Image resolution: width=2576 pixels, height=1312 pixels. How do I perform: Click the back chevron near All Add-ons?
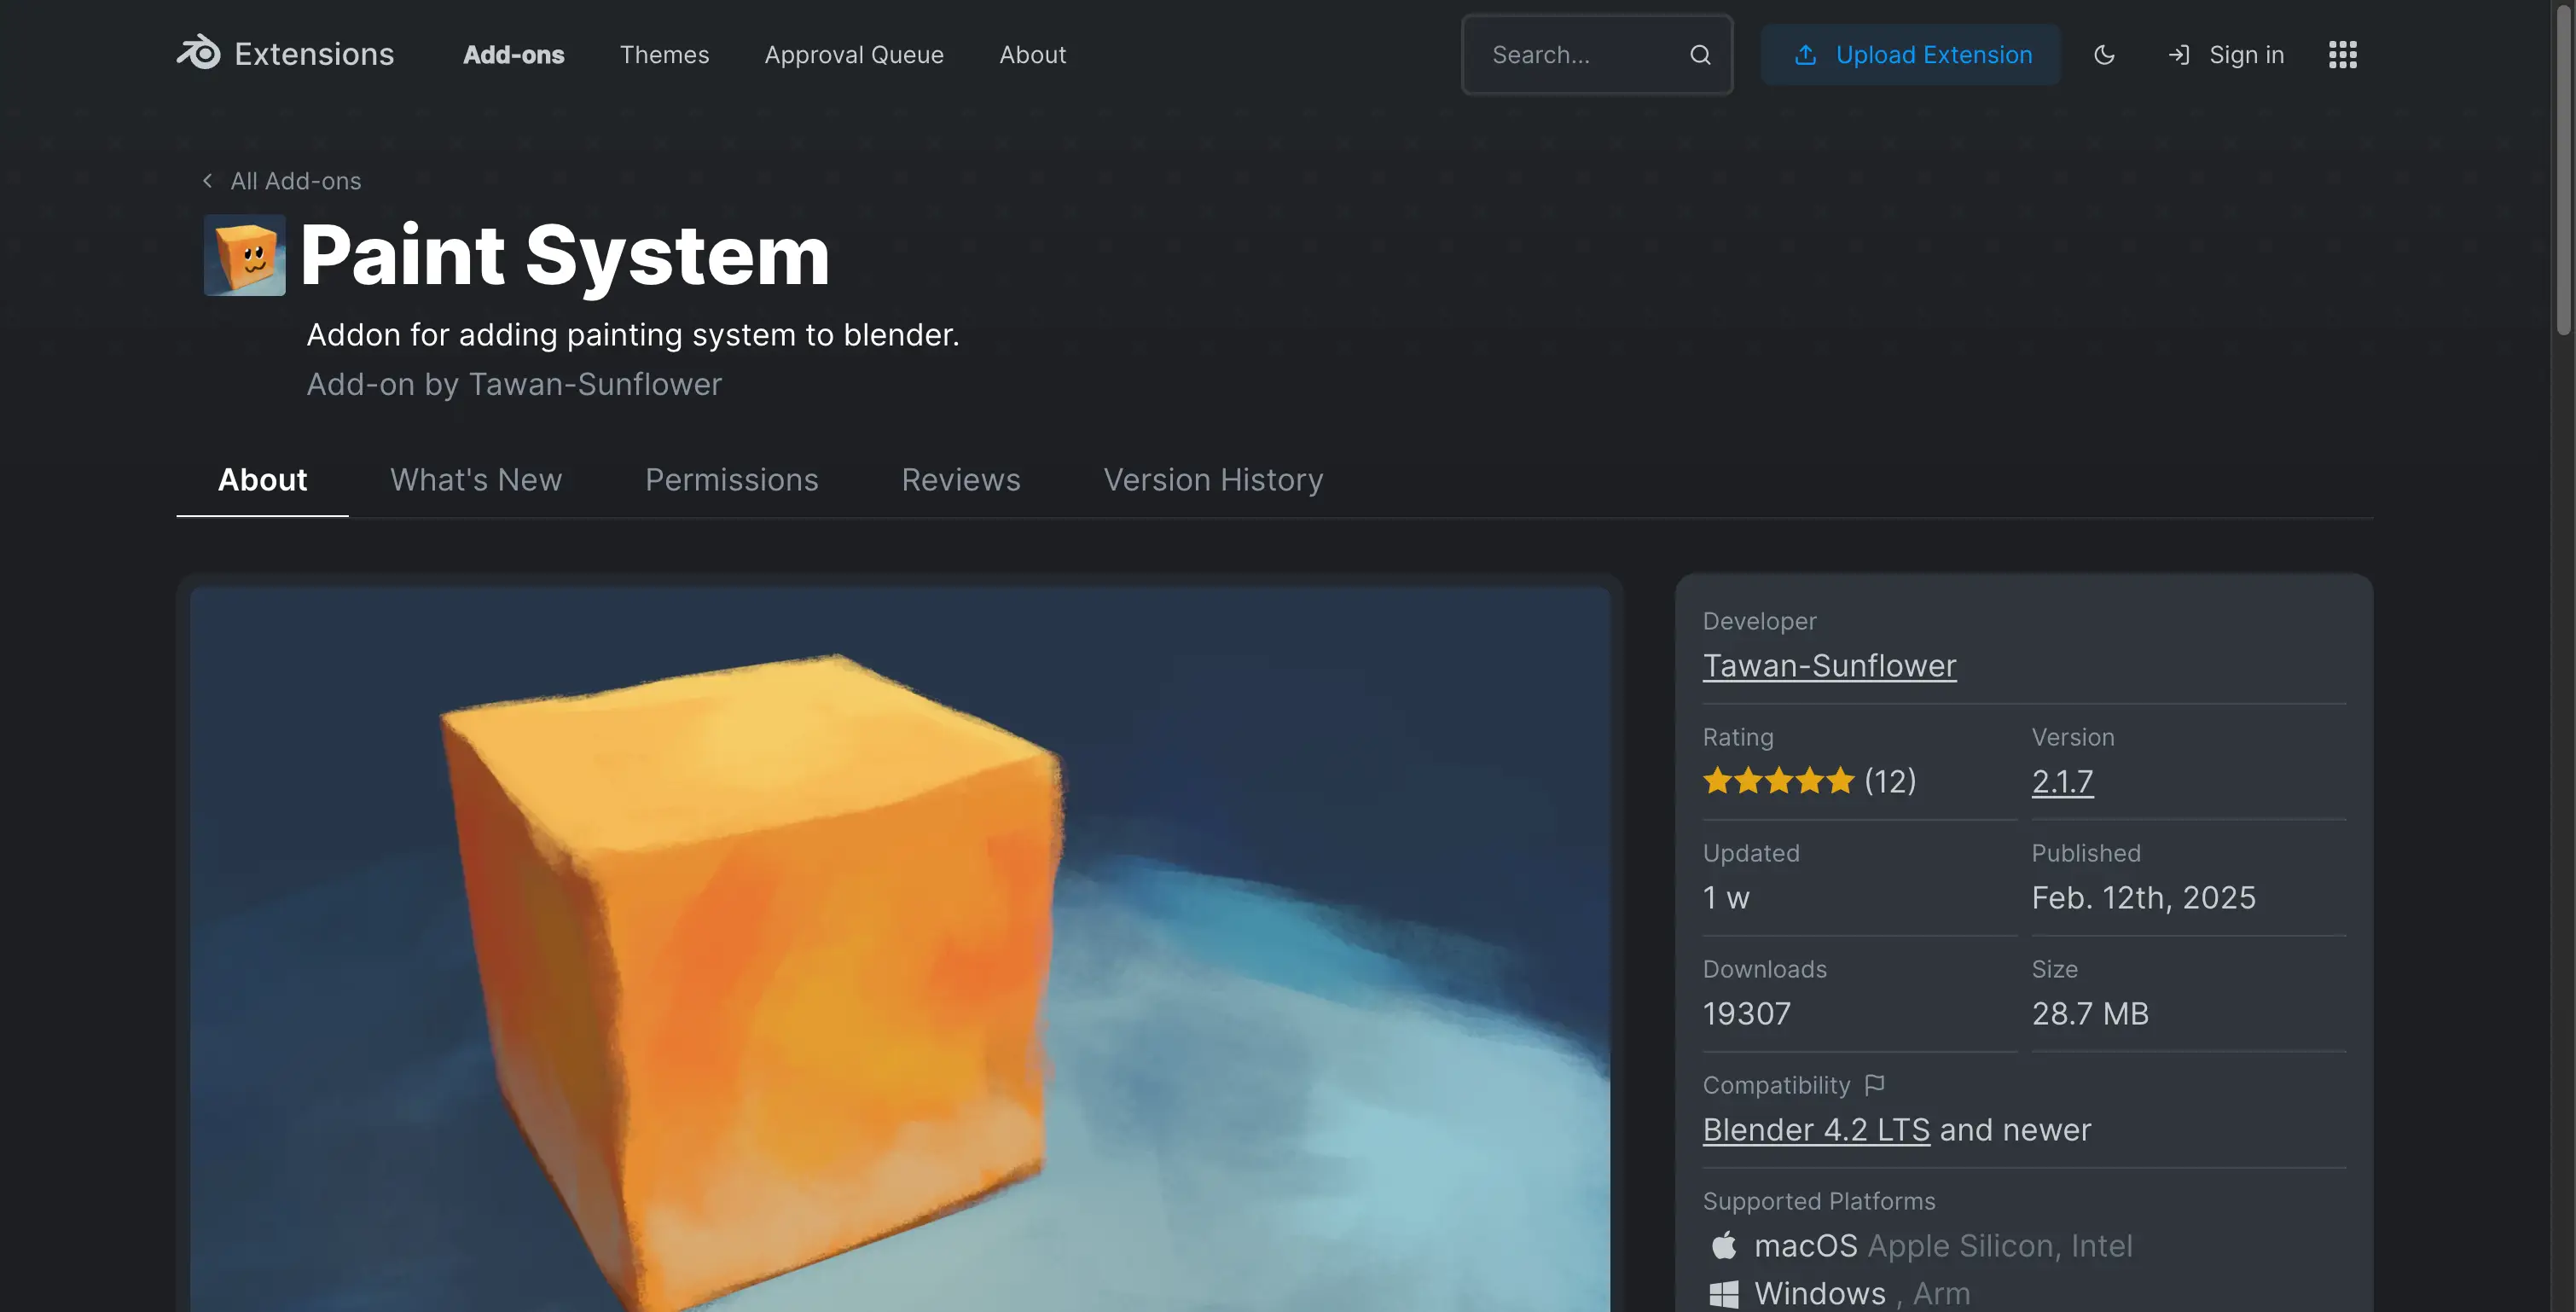[x=207, y=180]
